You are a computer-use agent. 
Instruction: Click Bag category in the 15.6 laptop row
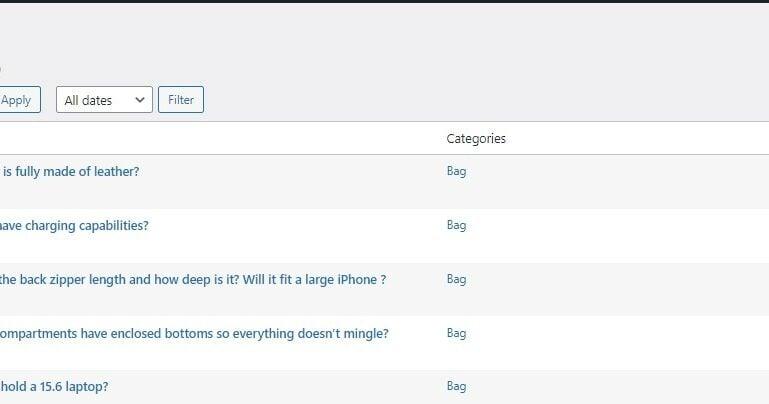[456, 386]
